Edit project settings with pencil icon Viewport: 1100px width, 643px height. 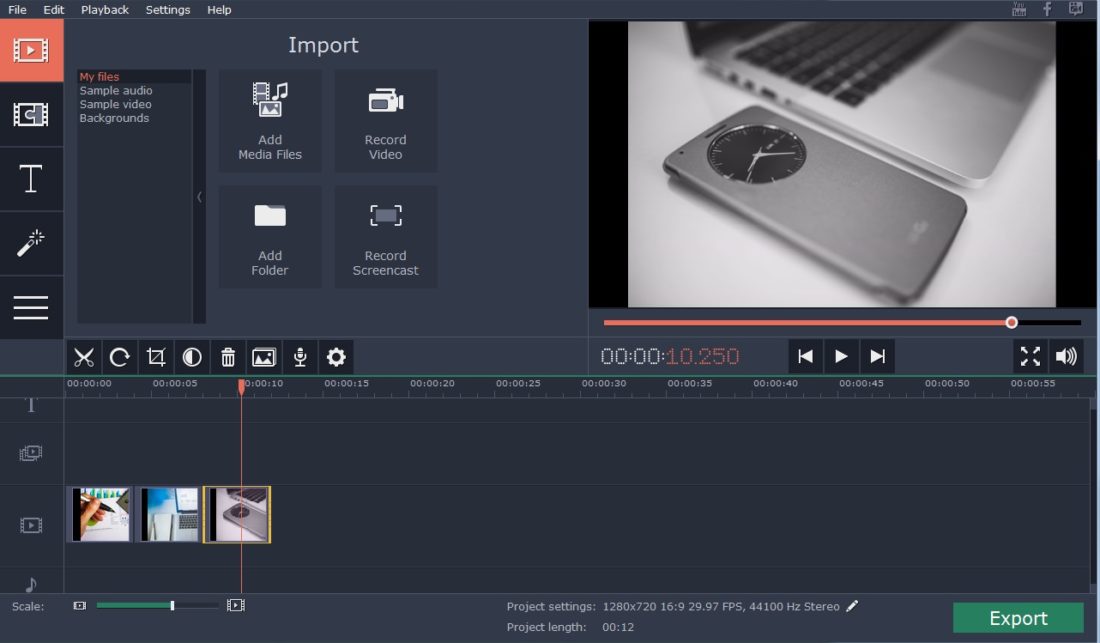(852, 606)
